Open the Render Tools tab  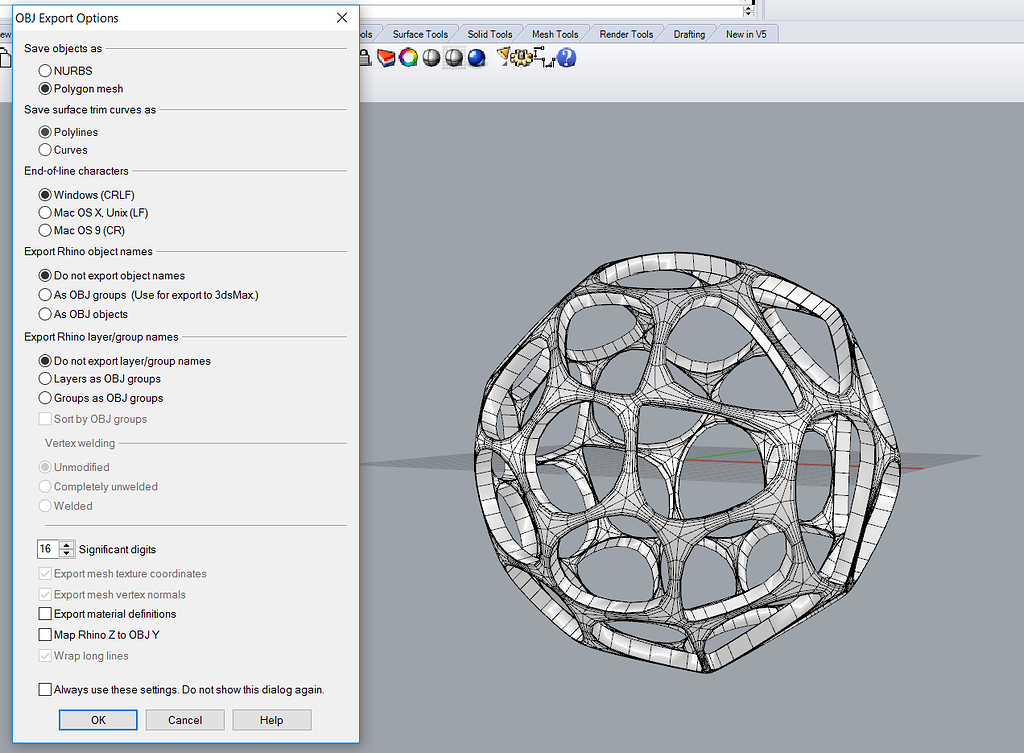tap(625, 33)
